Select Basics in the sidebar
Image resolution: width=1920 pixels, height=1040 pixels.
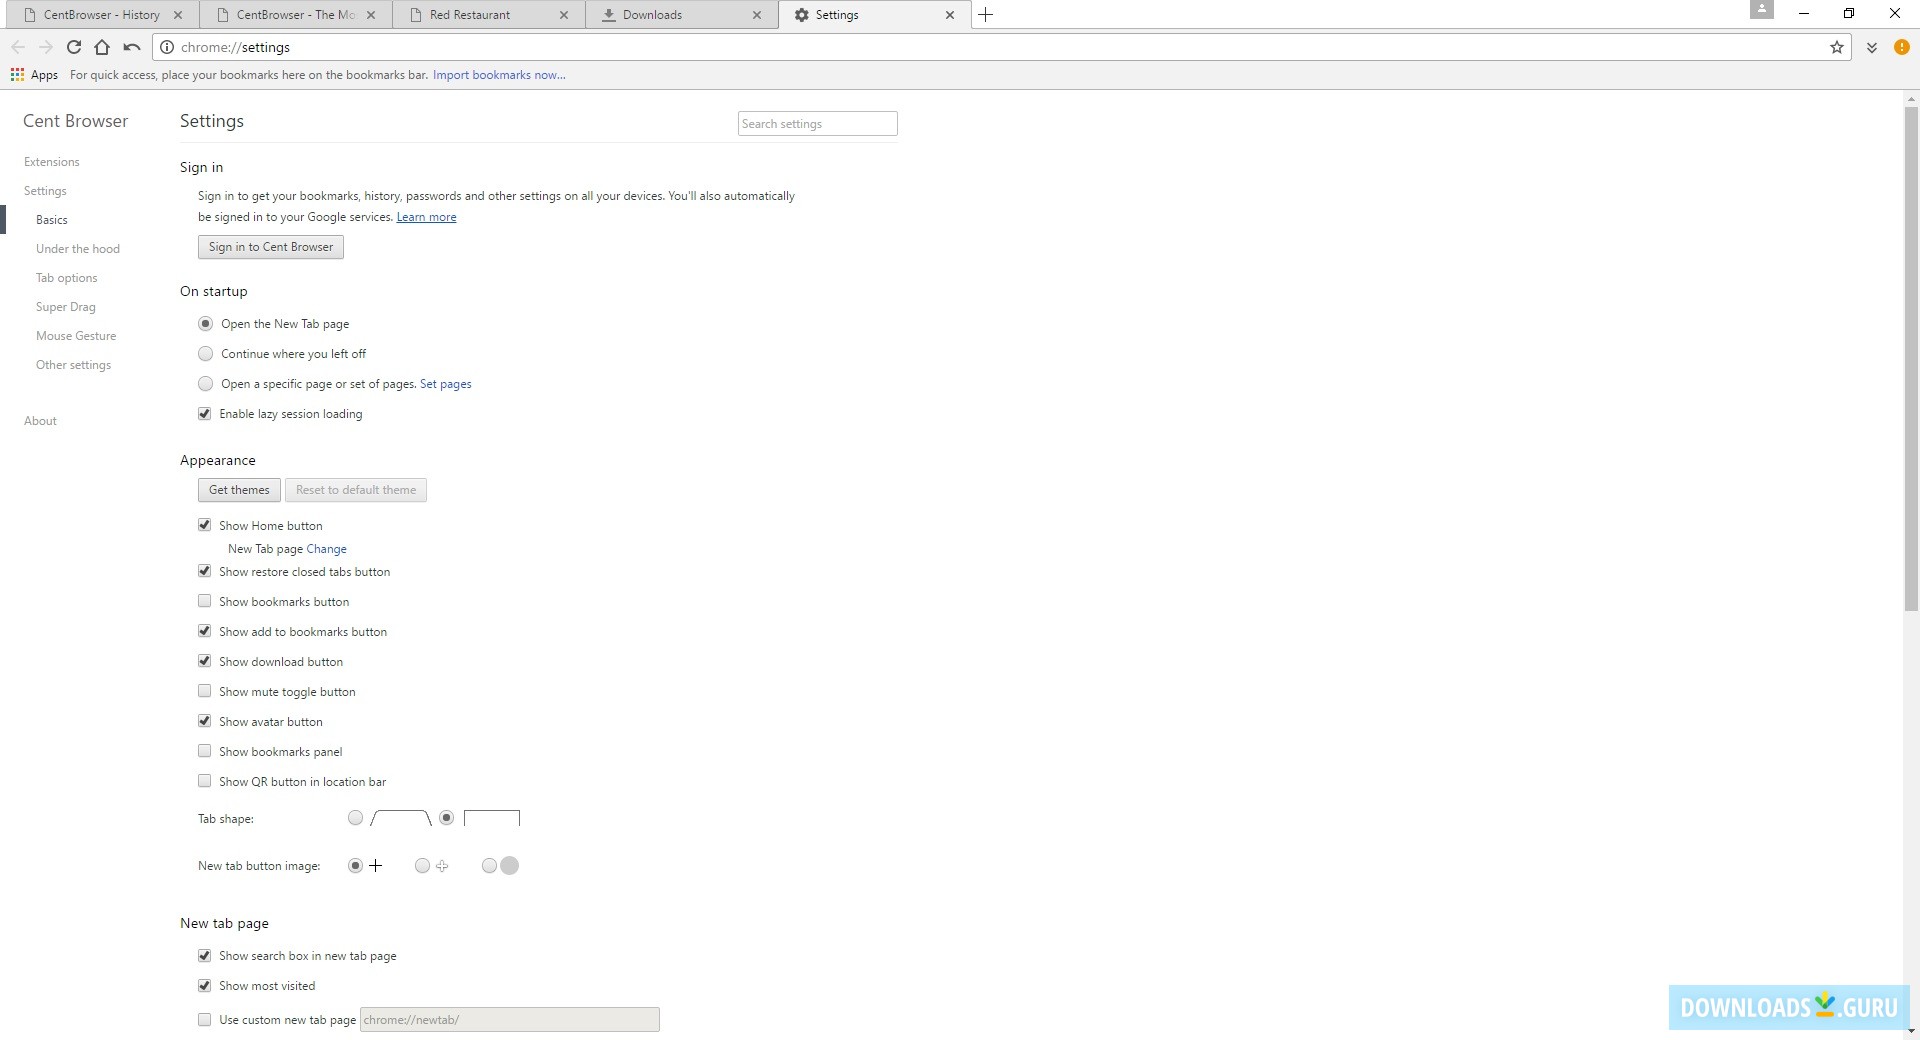point(52,220)
